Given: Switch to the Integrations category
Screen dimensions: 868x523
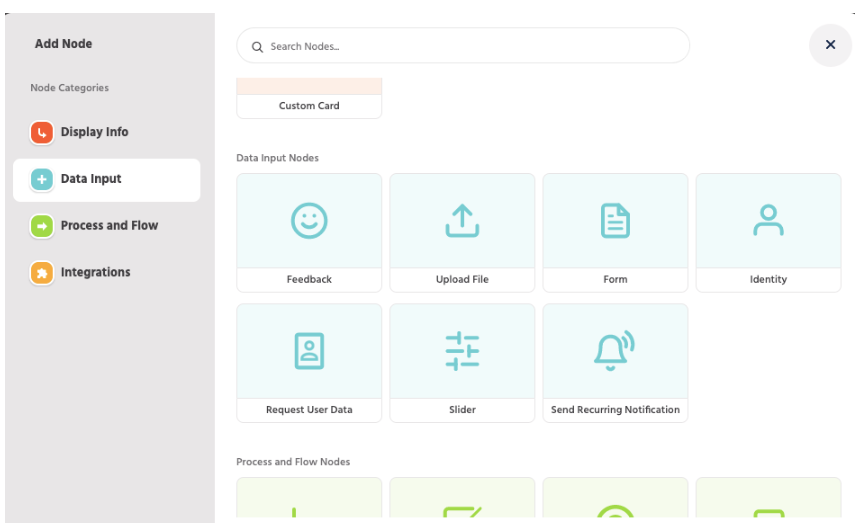Looking at the screenshot, I should tap(95, 272).
